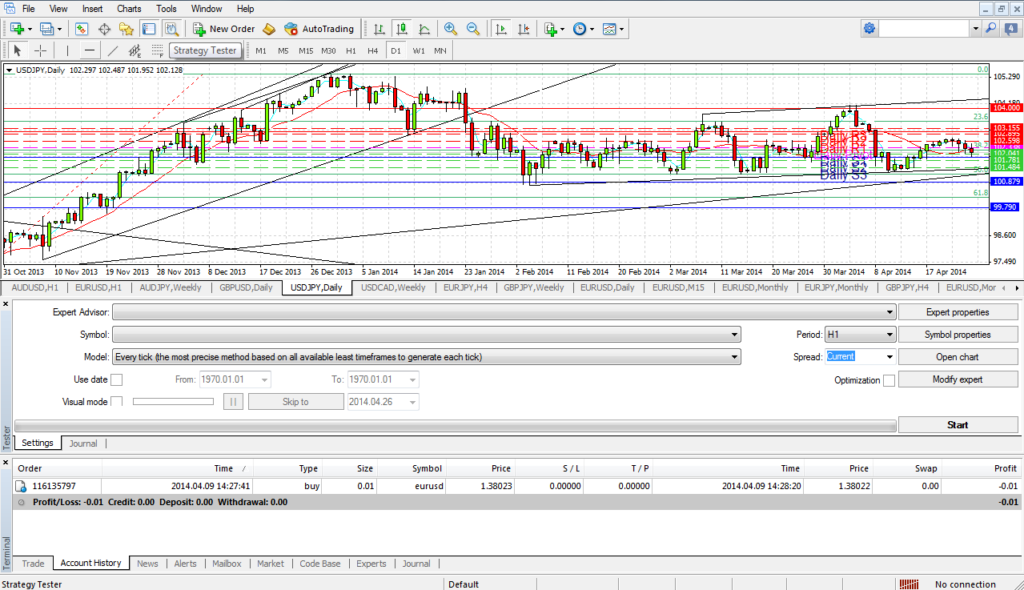Click the Start button
1024x590 pixels.
(x=957, y=425)
